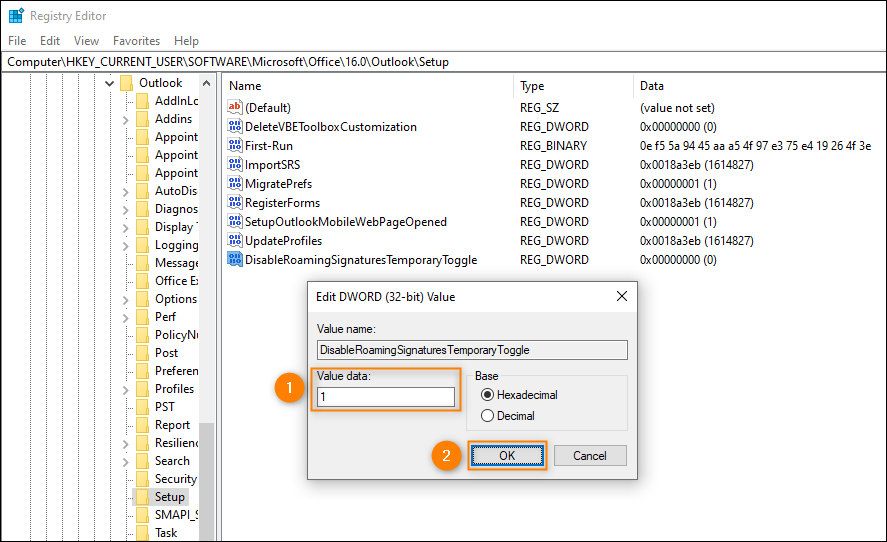Select the PolicyN tree item
Viewport: 887px width, 542px height.
click(x=176, y=334)
